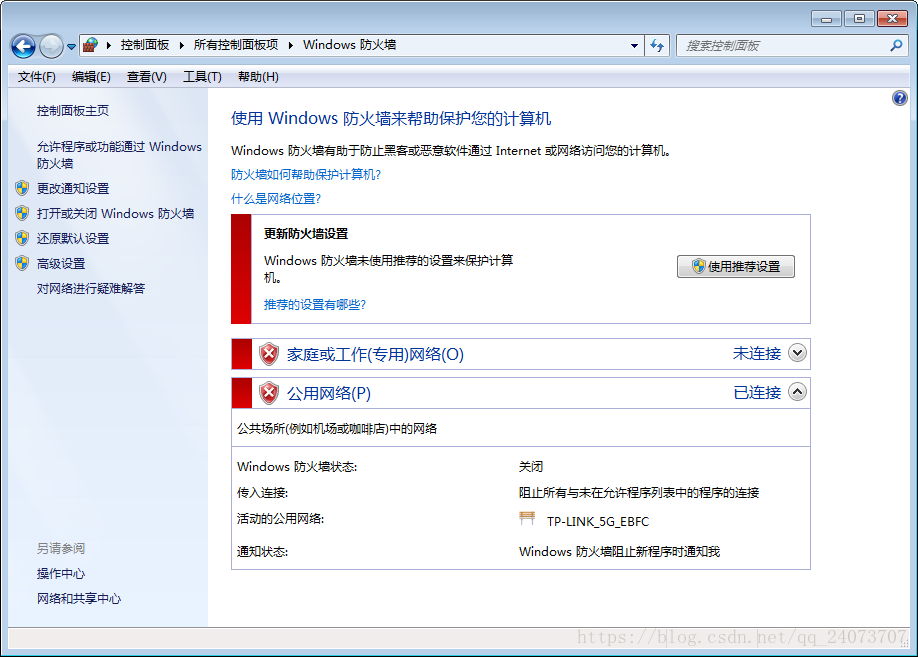
Task: Click 所有控制面板项 in the breadcrumb
Action: 236,45
